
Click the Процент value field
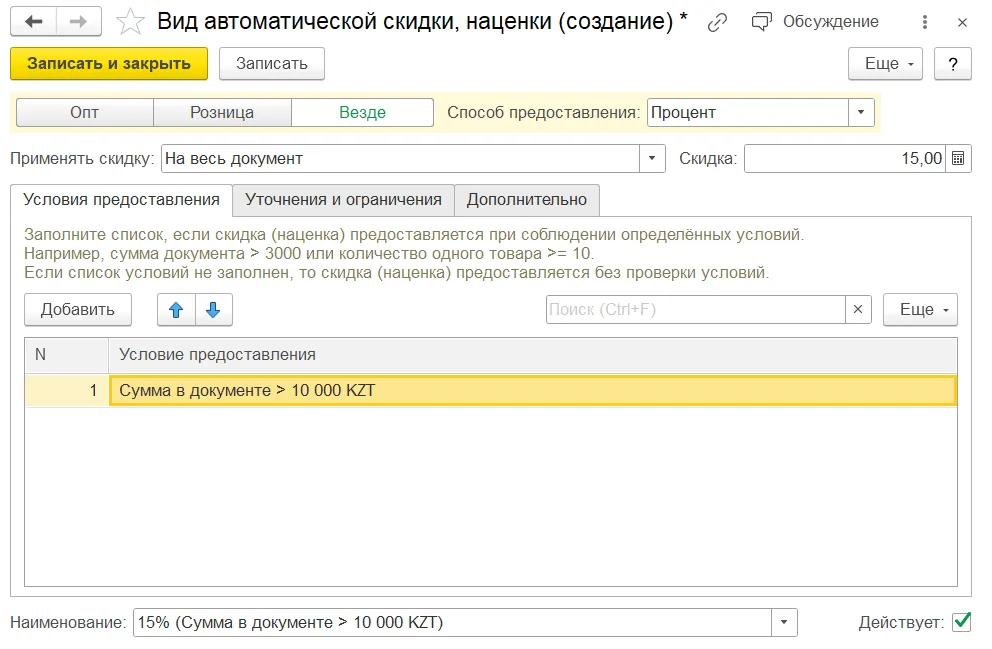[748, 113]
